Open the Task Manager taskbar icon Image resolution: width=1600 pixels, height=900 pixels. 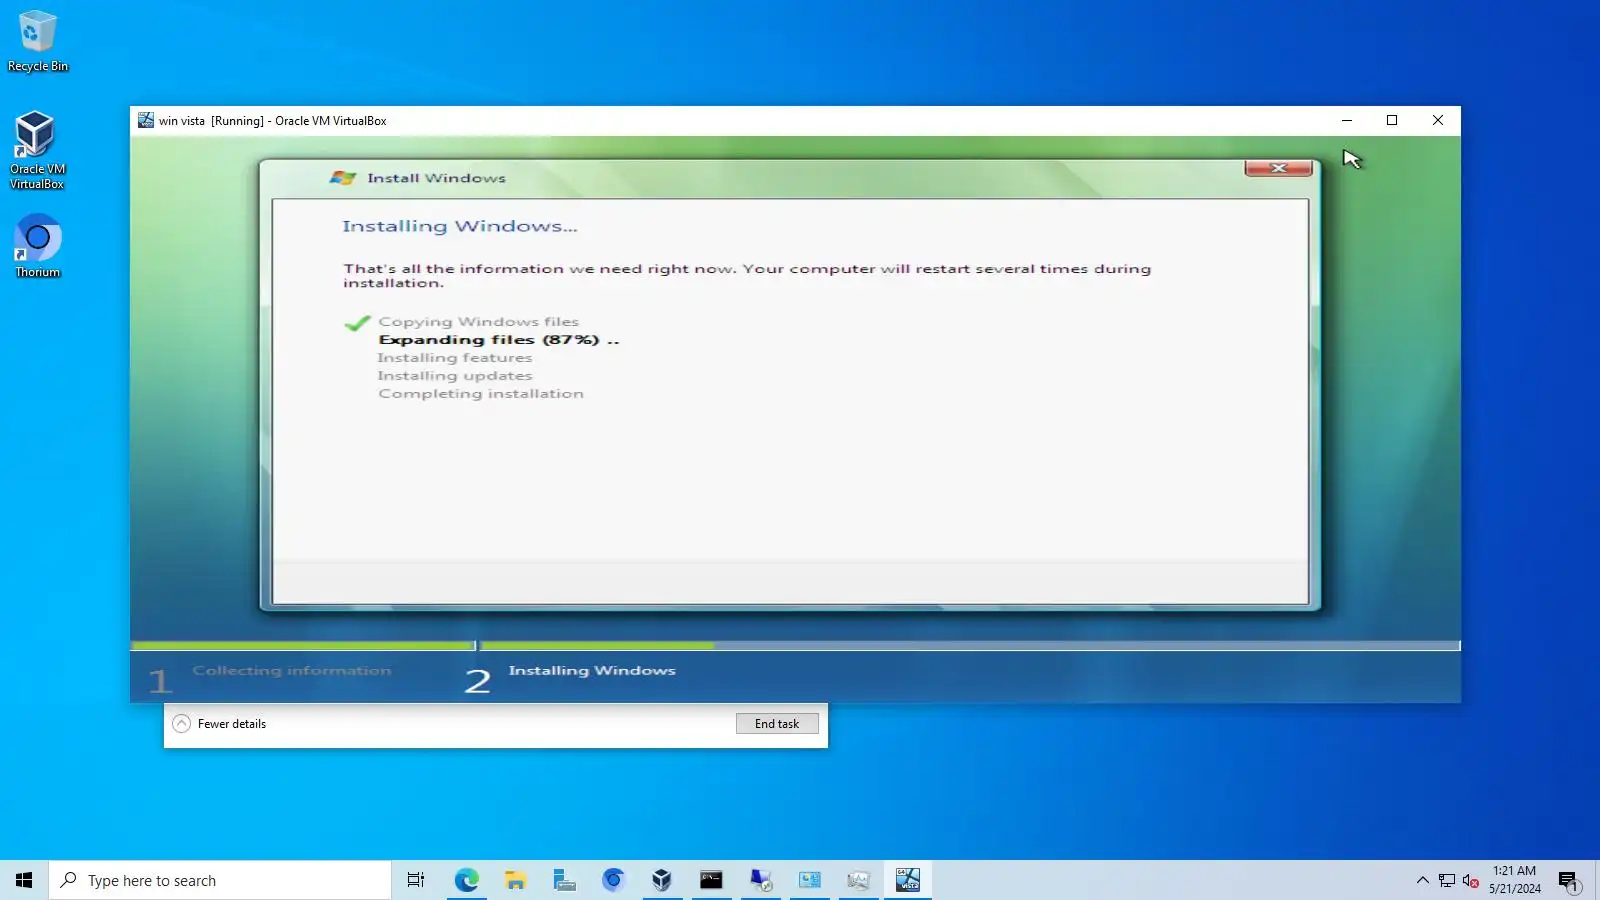(858, 880)
